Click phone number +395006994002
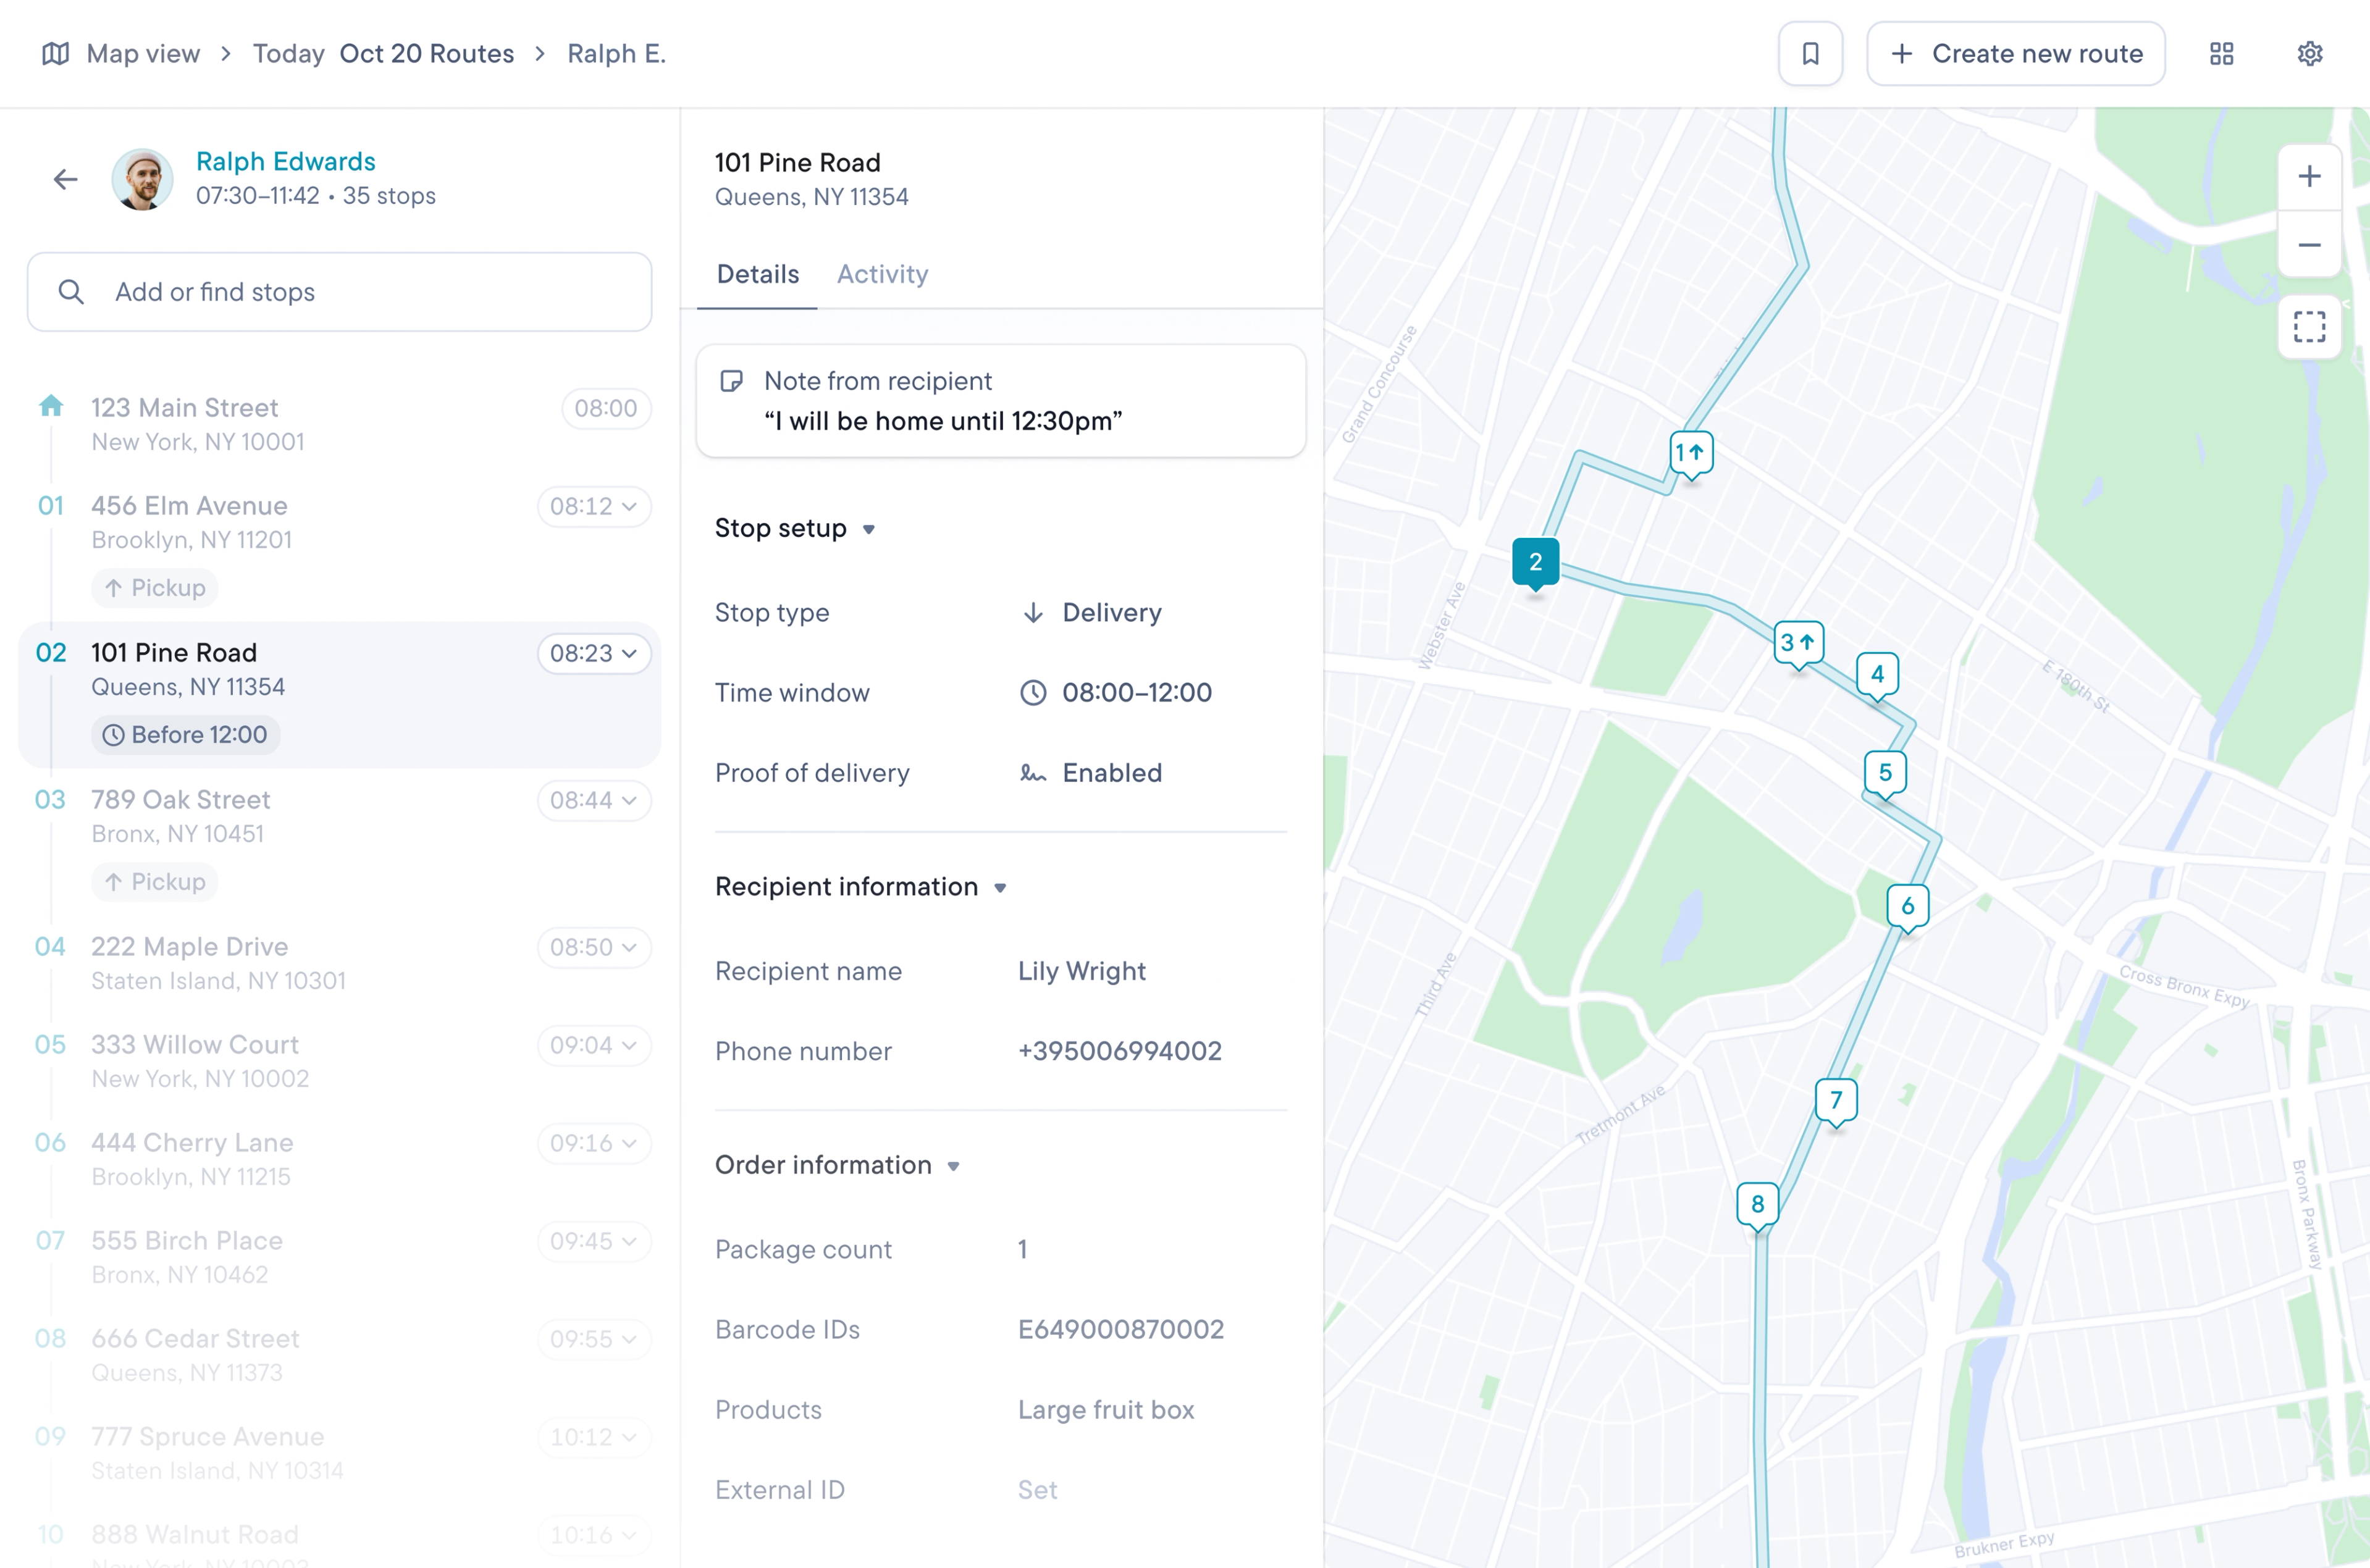The width and height of the screenshot is (2370, 1568). click(1120, 1051)
